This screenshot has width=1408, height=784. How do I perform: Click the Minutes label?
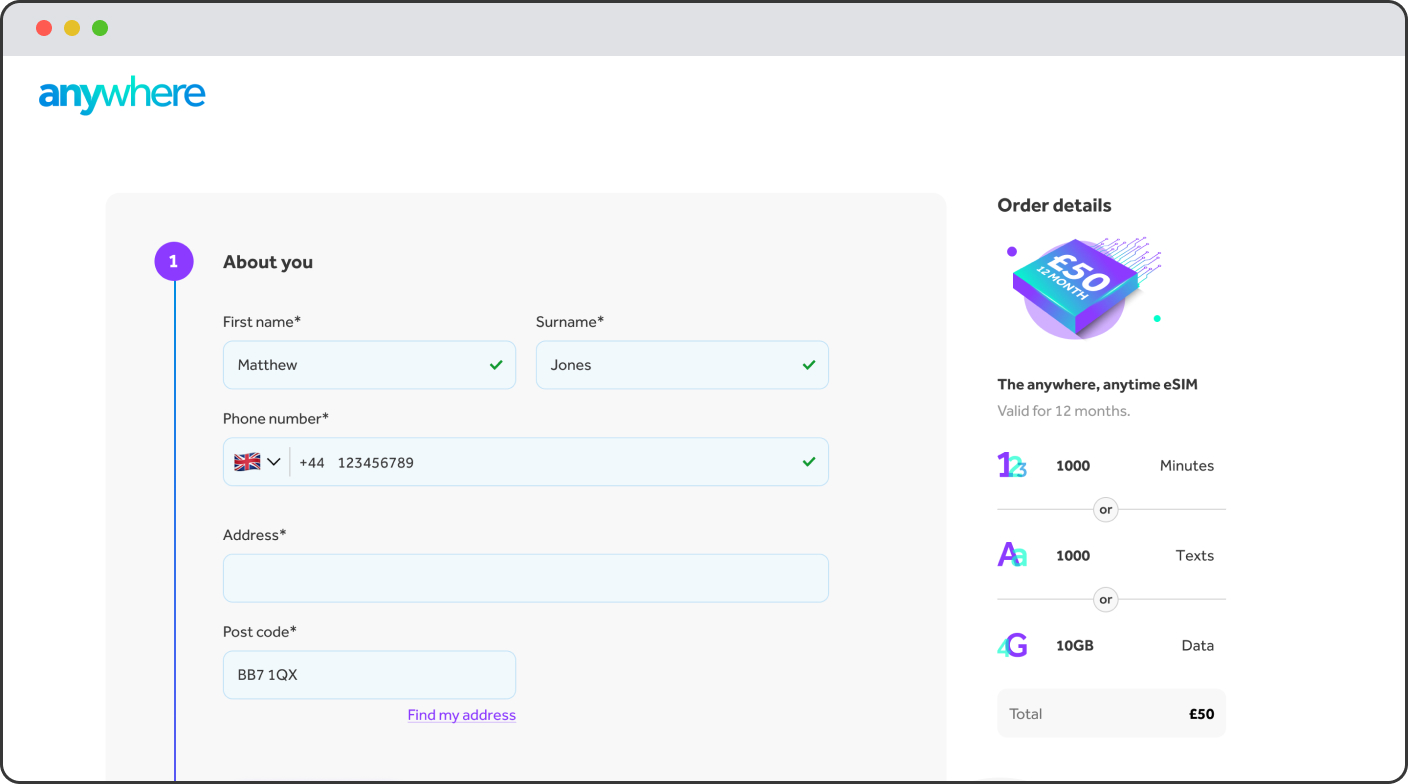pyautogui.click(x=1187, y=466)
